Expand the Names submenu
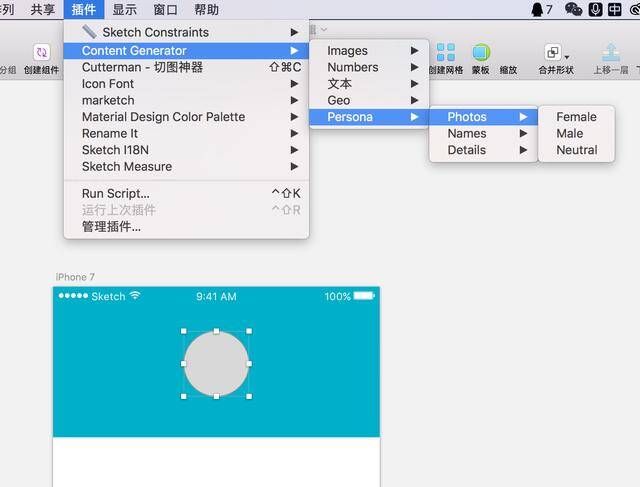Viewport: 640px width, 487px height. 484,133
